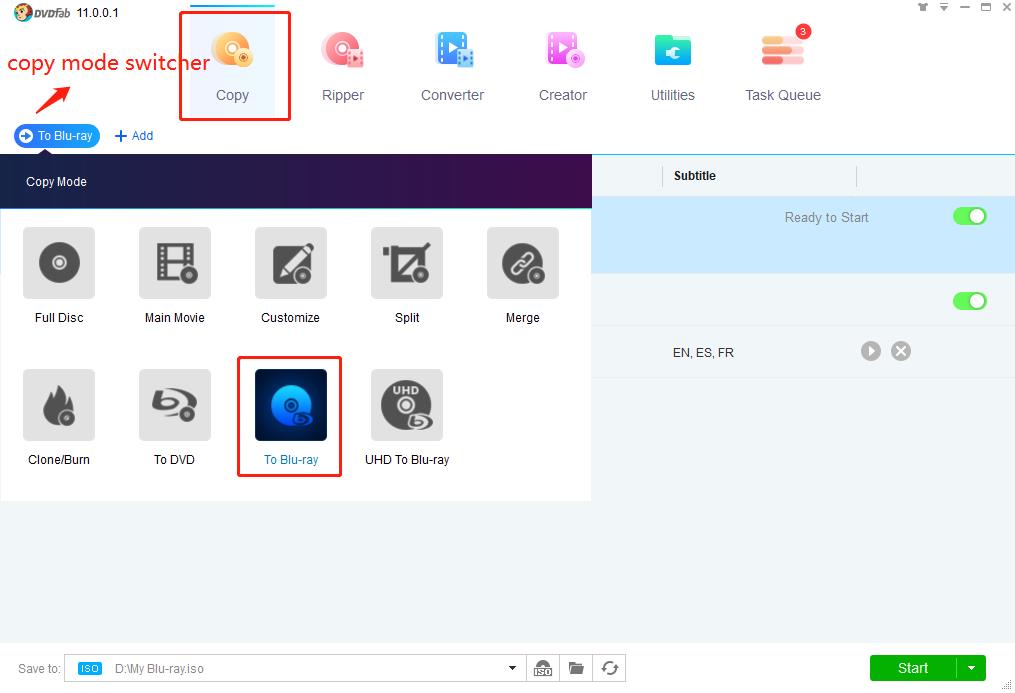Pick the Split copy mode
This screenshot has height=693, width=1015.
click(407, 276)
